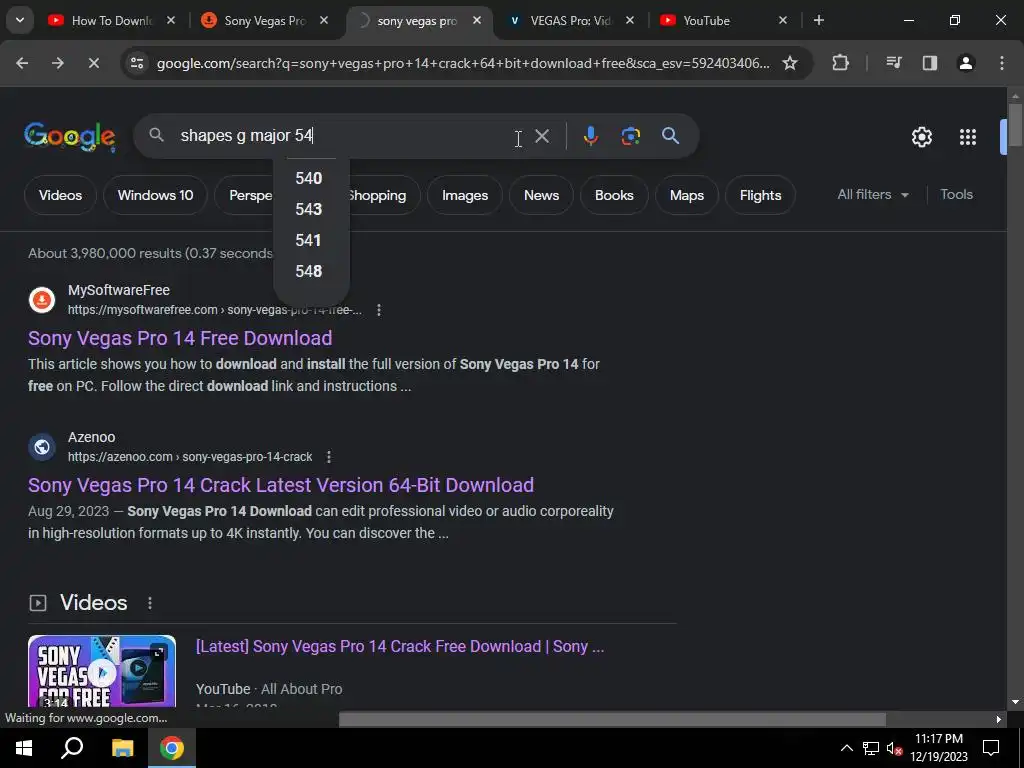The height and width of the screenshot is (768, 1024).
Task: Open Latest Sony Vegas Pro 14 Crack video link
Action: pyautogui.click(x=400, y=647)
